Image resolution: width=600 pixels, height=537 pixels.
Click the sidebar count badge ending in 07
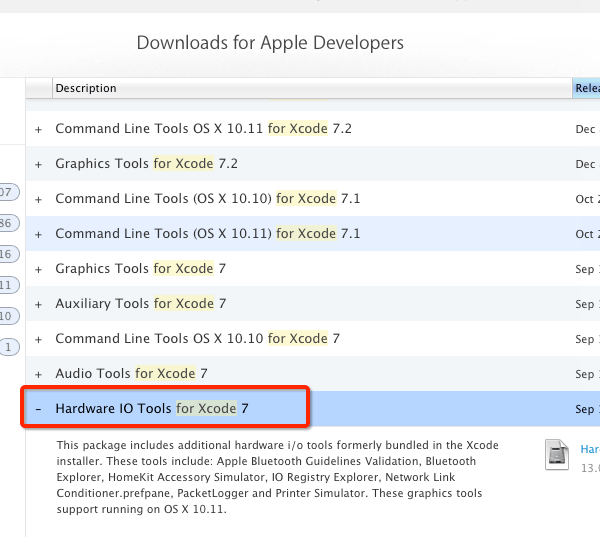[x=8, y=192]
